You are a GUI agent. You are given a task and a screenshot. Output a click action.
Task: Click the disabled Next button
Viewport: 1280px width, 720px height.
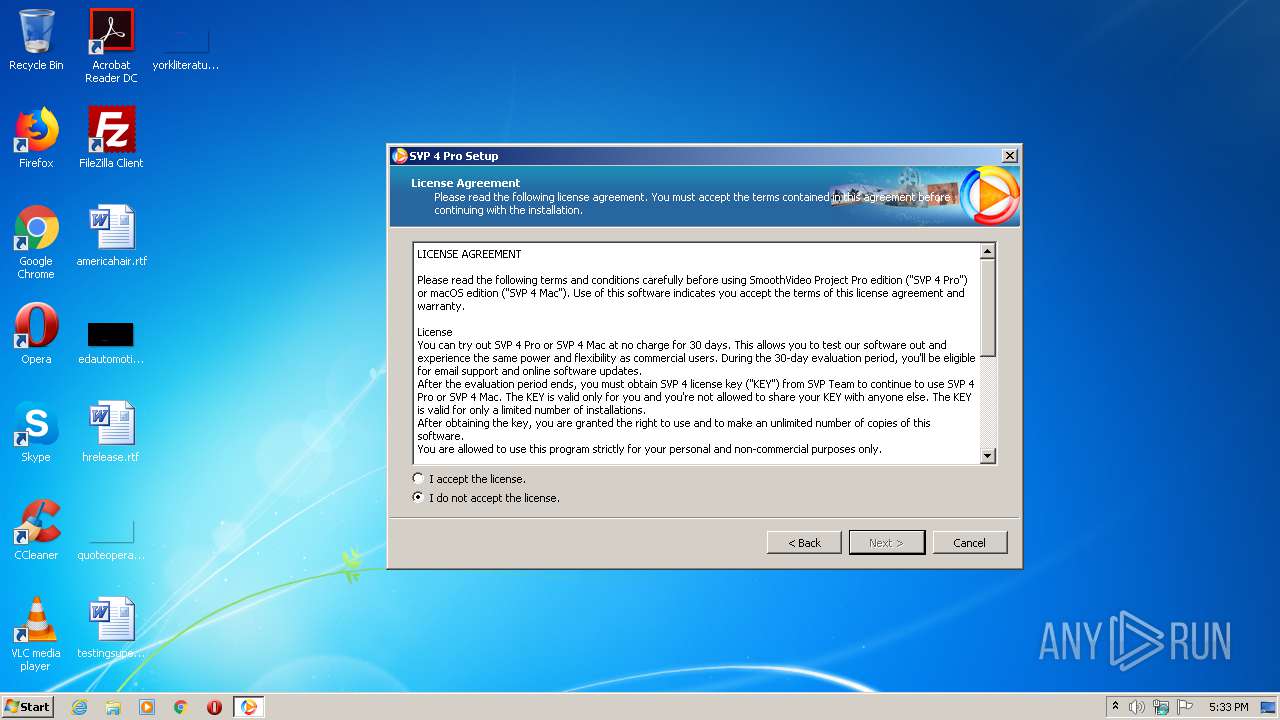(886, 542)
